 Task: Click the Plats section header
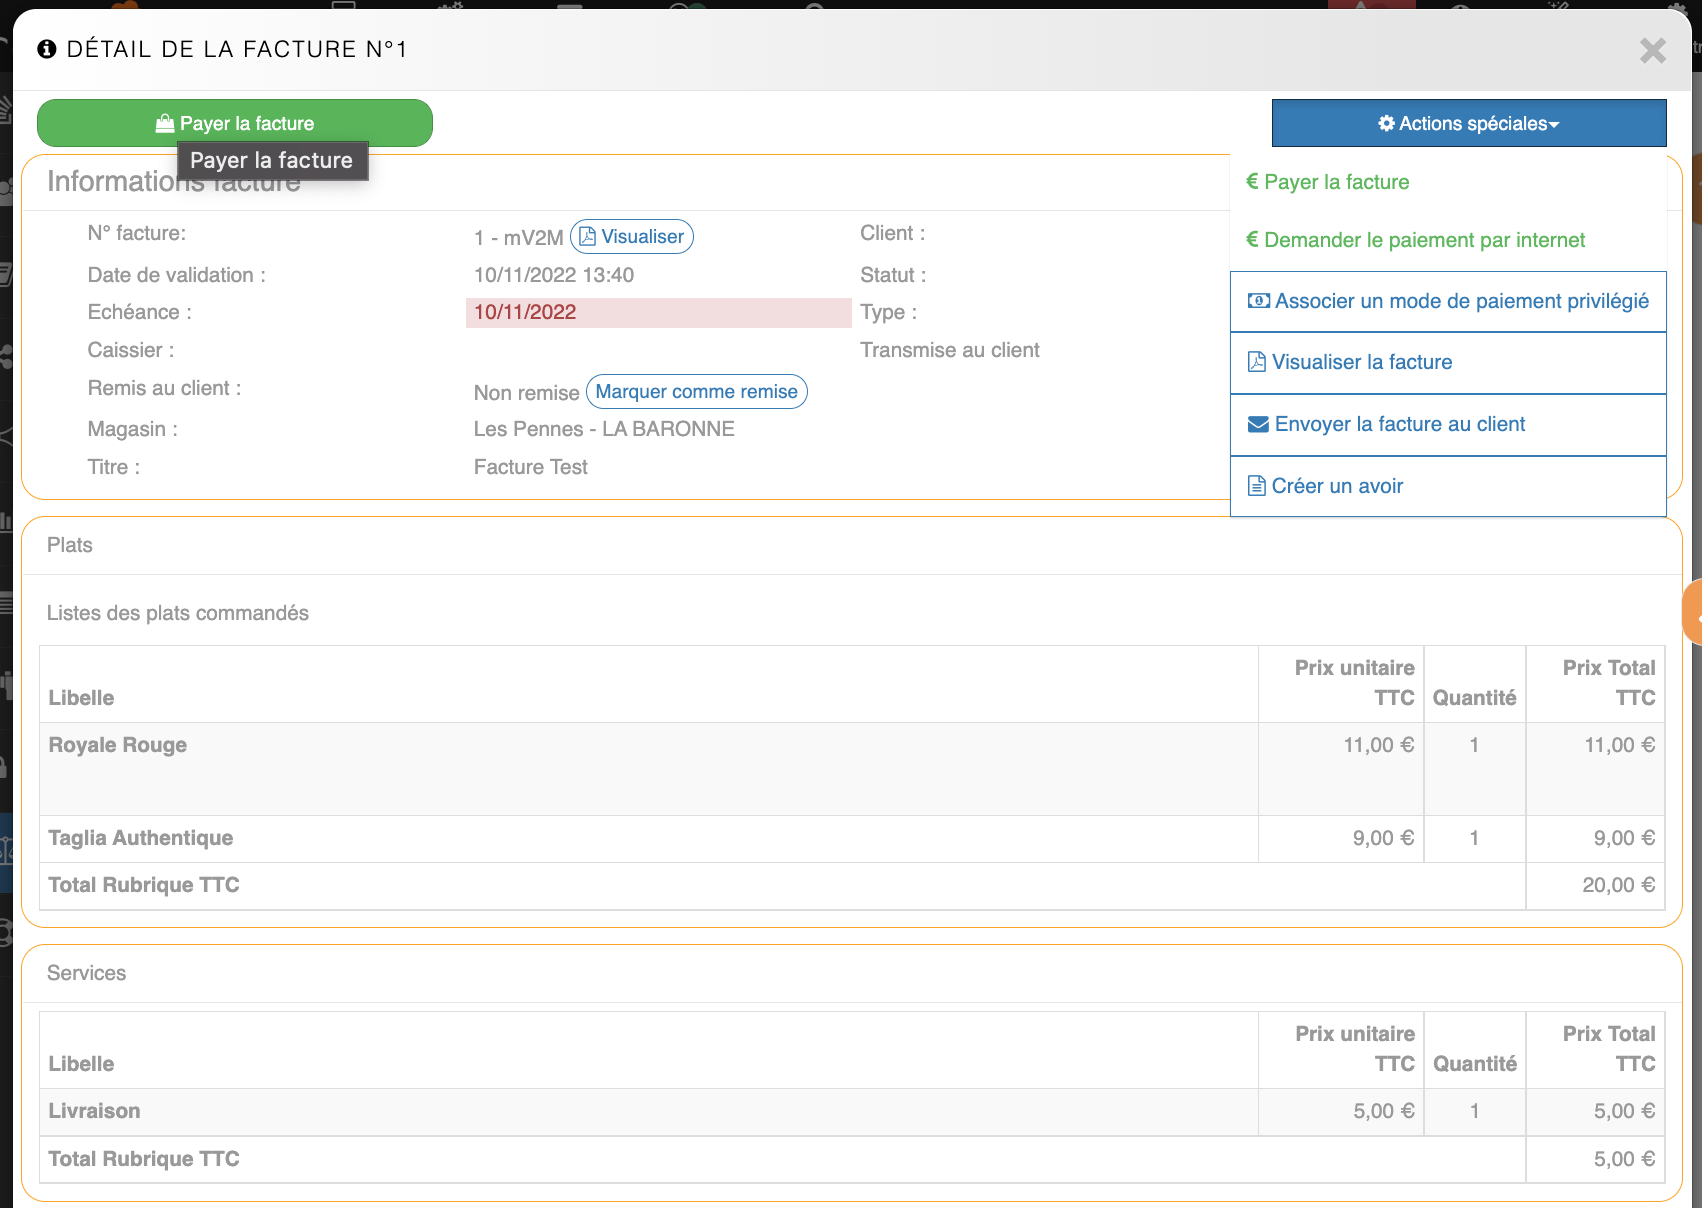click(70, 545)
